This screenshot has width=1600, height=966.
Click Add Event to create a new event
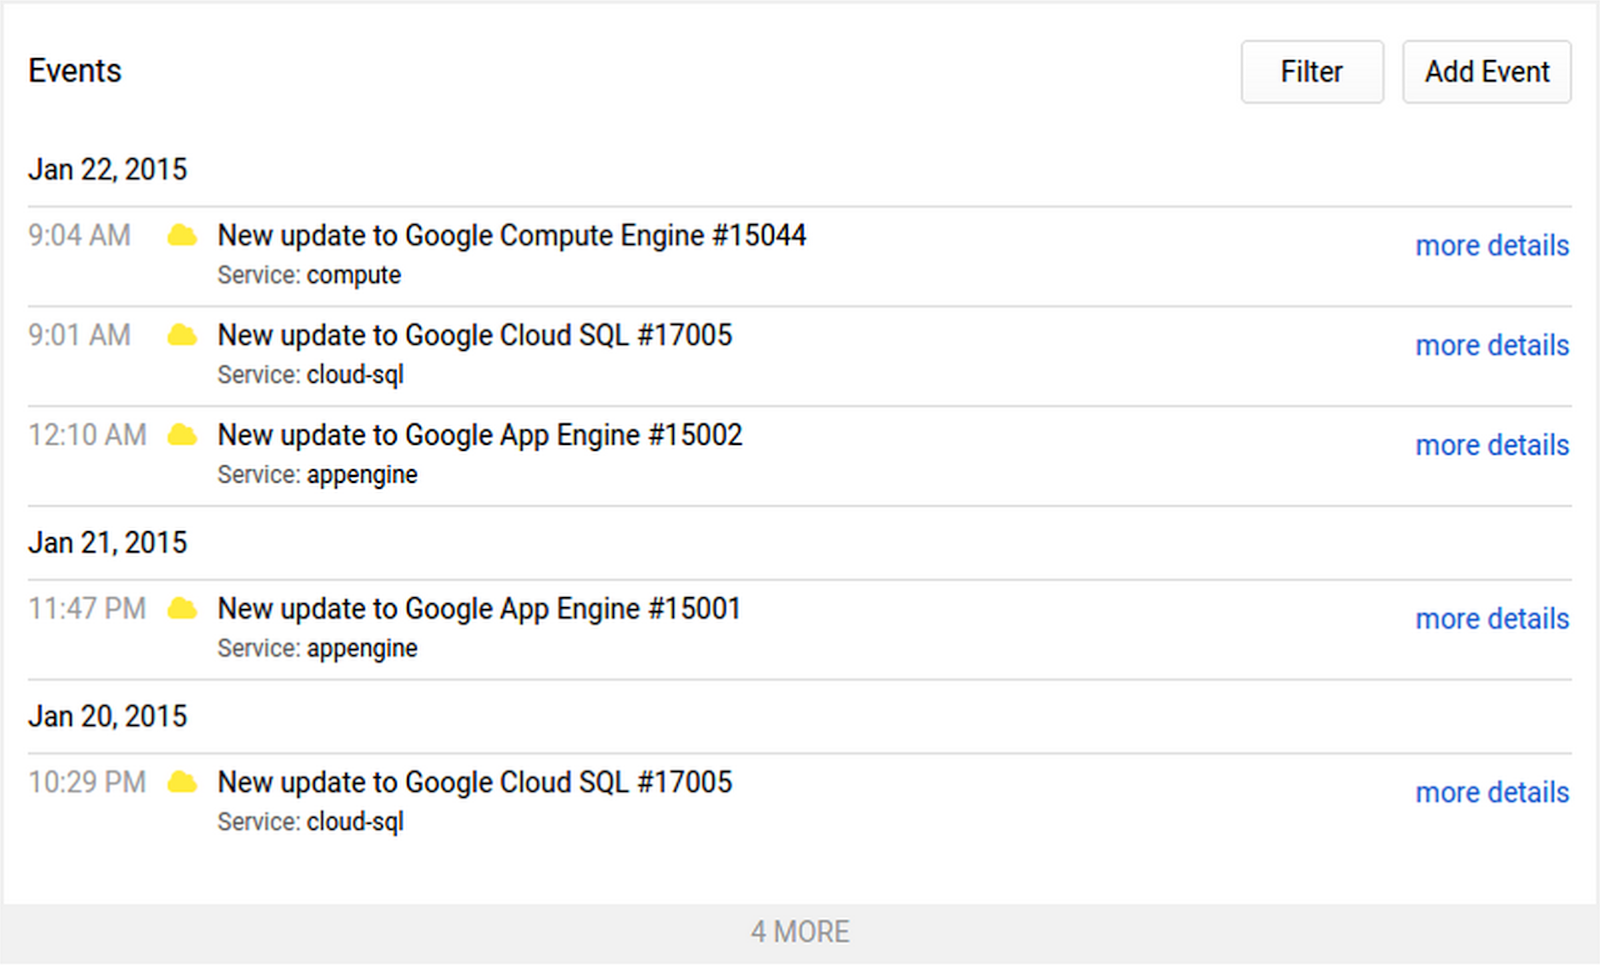click(x=1487, y=71)
